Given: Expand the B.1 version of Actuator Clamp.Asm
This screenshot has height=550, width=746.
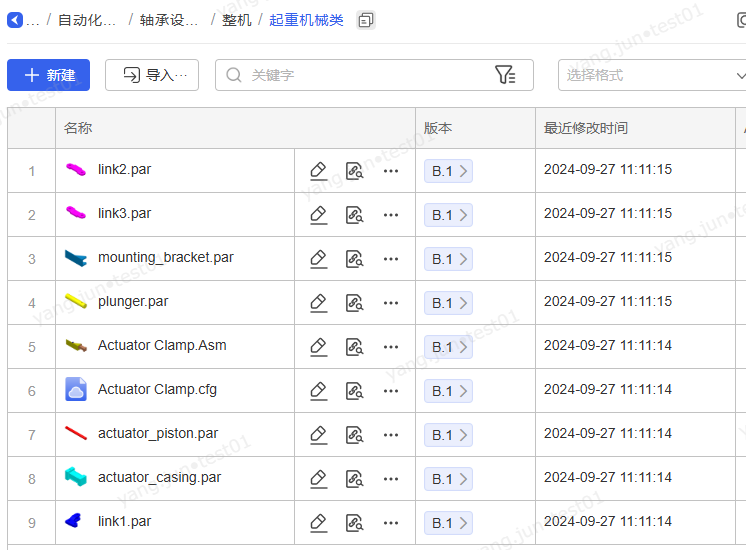Looking at the screenshot, I should 448,347.
